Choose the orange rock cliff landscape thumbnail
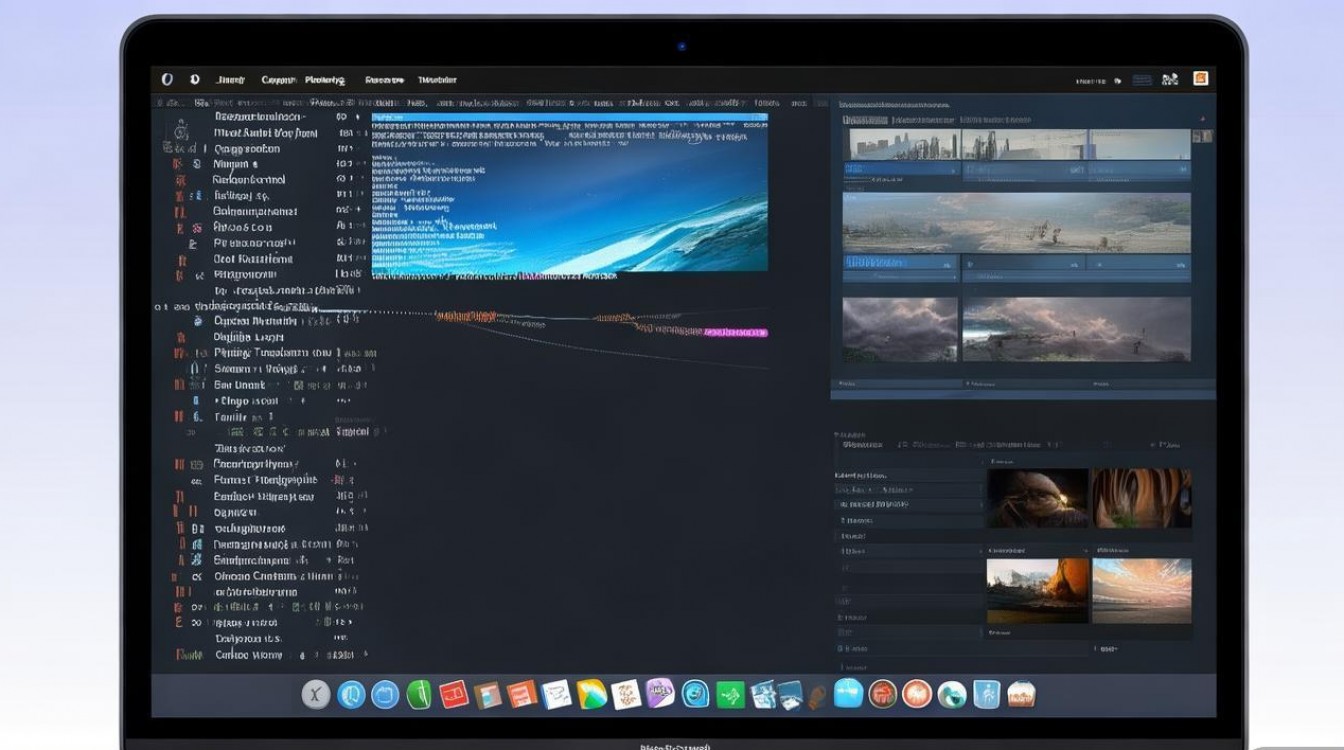This screenshot has height=750, width=1344. 1036,591
